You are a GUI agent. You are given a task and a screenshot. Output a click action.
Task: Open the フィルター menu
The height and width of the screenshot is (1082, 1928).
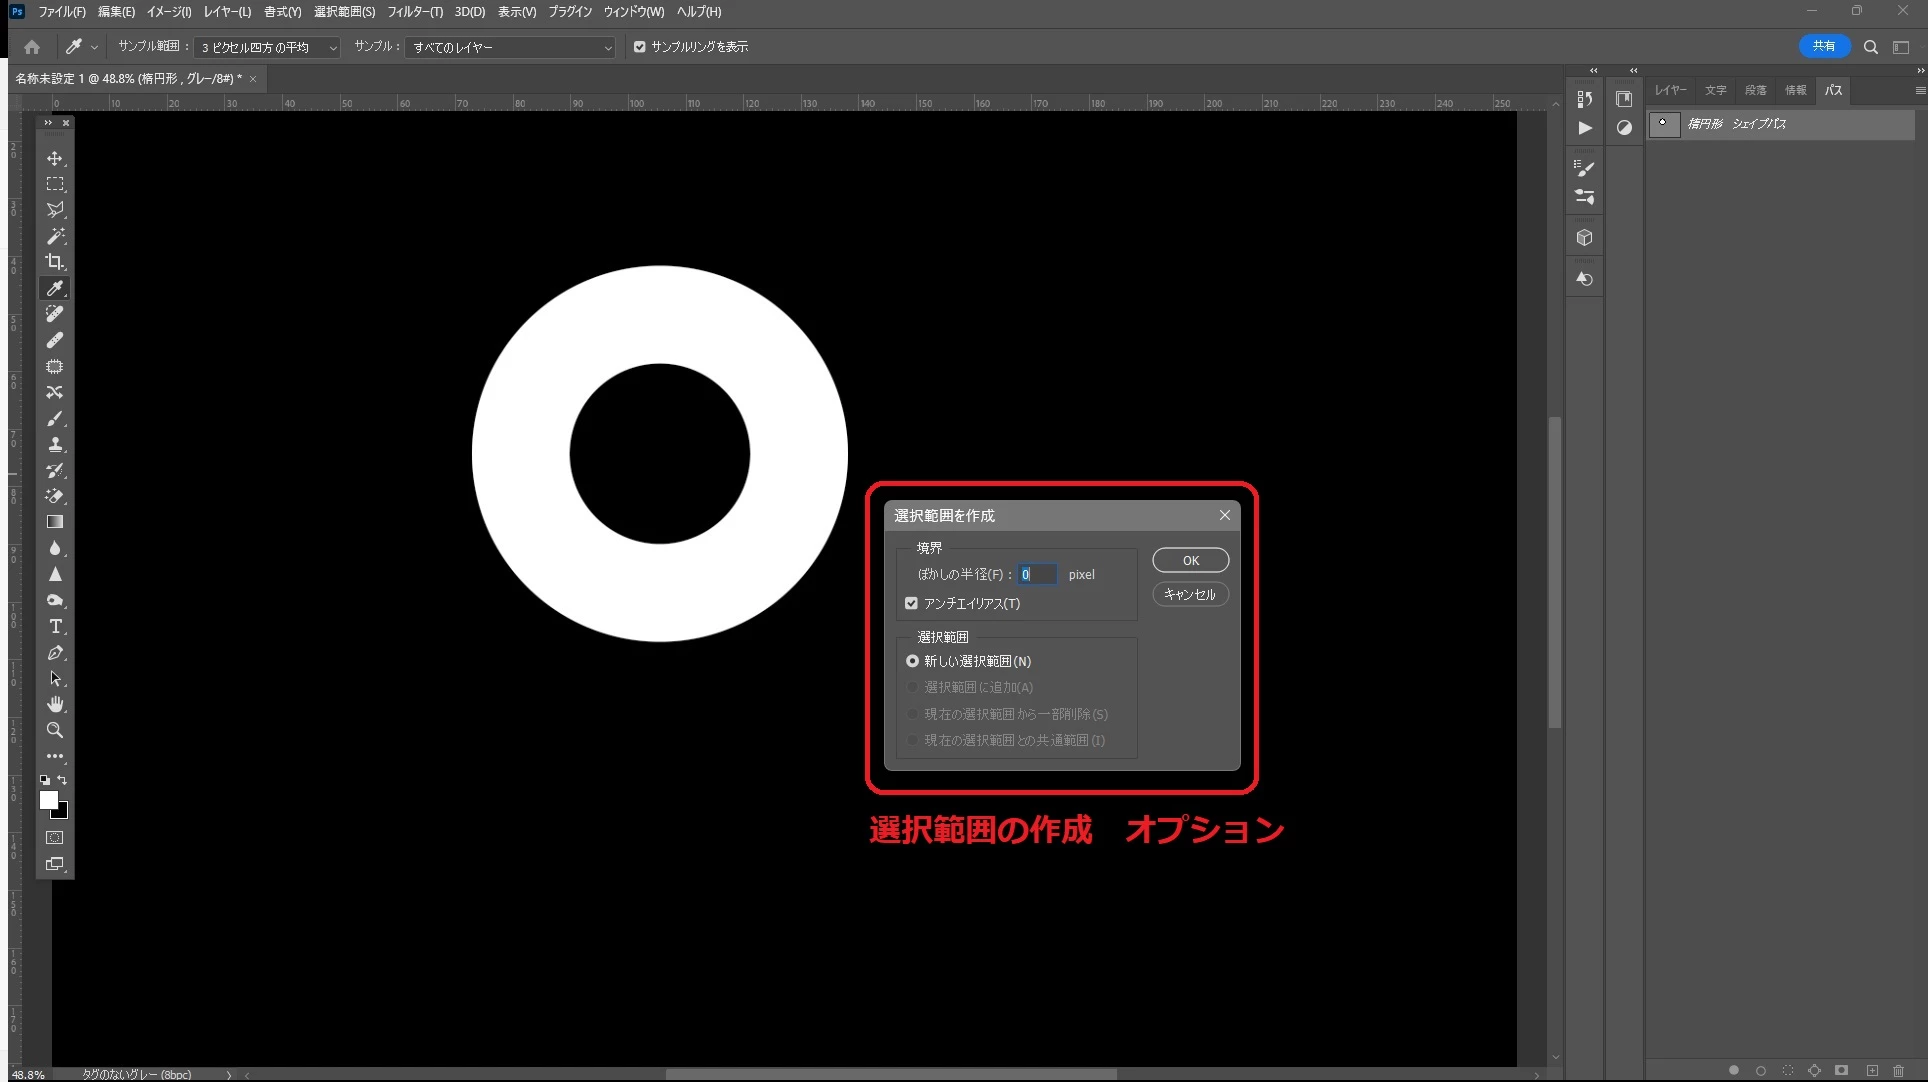pyautogui.click(x=414, y=12)
